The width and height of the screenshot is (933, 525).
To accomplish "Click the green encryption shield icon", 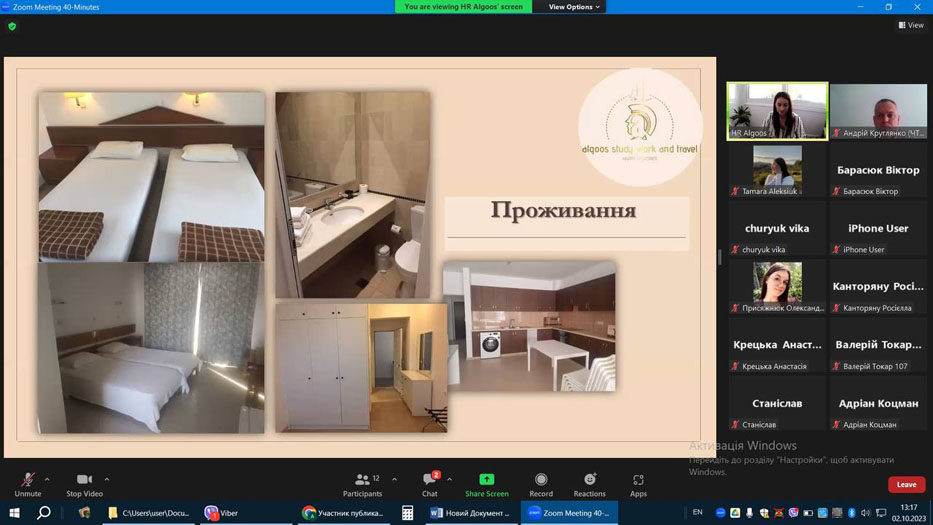I will pyautogui.click(x=12, y=26).
